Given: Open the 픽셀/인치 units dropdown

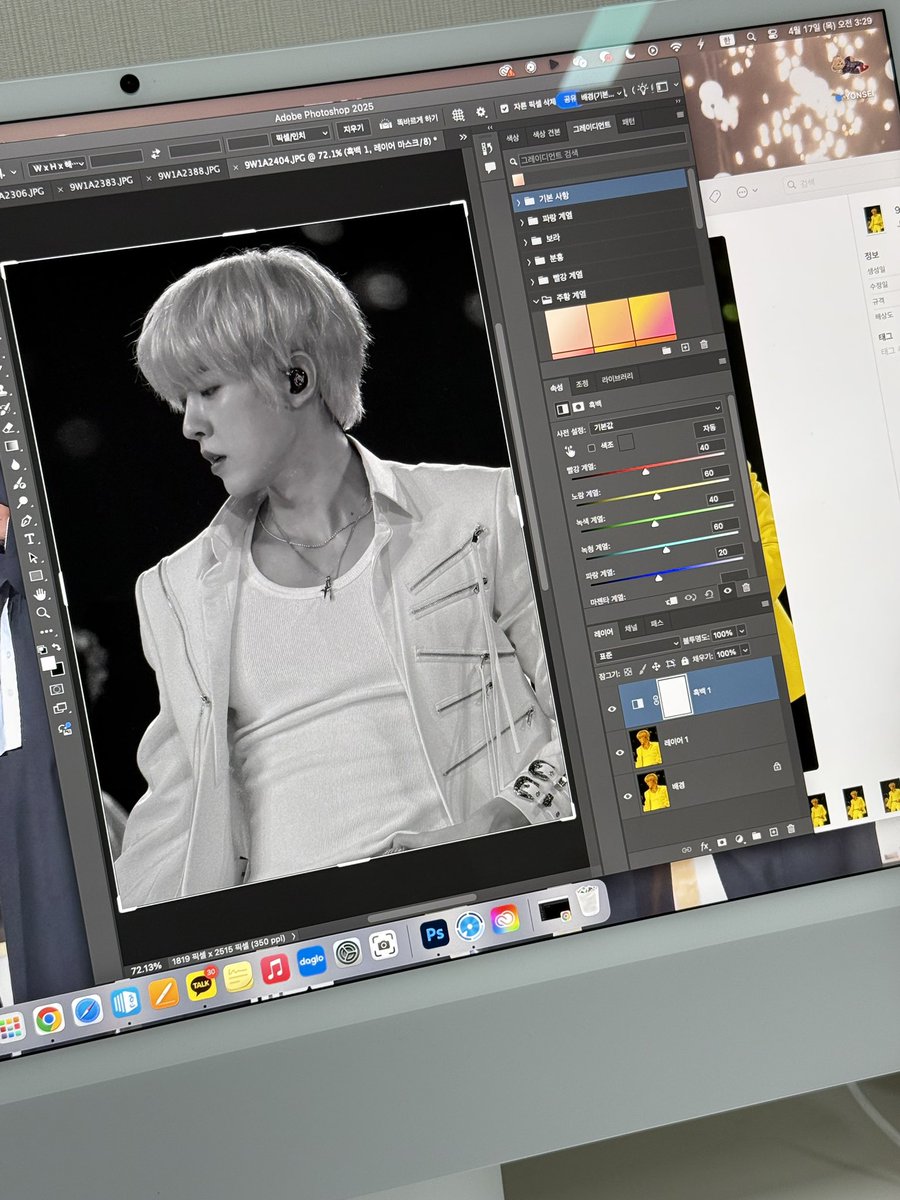Looking at the screenshot, I should pos(300,135).
